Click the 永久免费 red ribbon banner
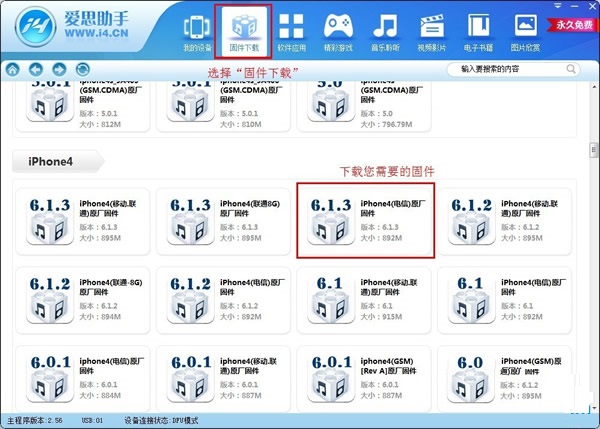 [573, 25]
